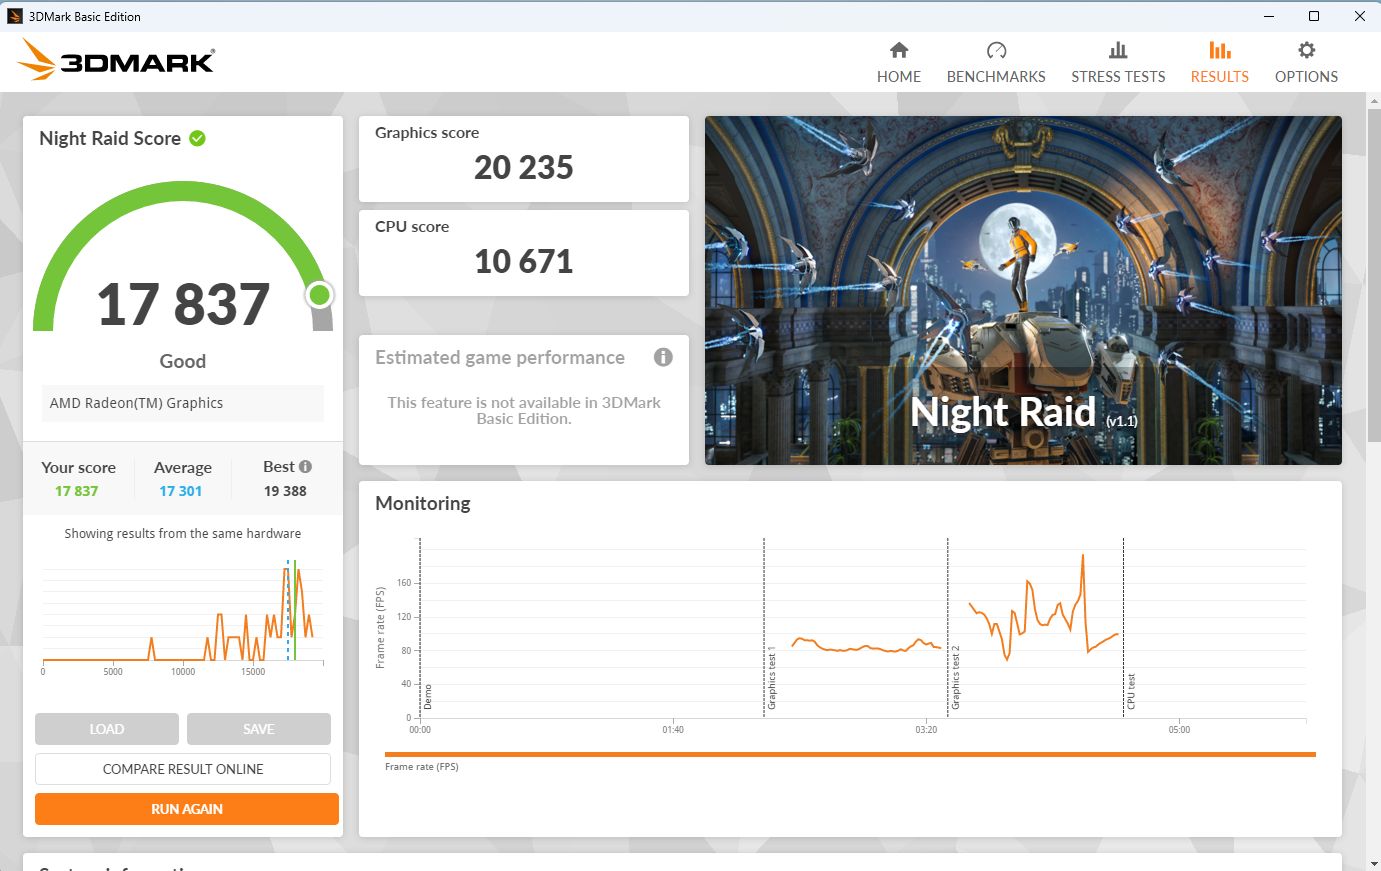Viewport: 1381px width, 871px height.
Task: Click the Demo marker line
Action: pos(420,627)
